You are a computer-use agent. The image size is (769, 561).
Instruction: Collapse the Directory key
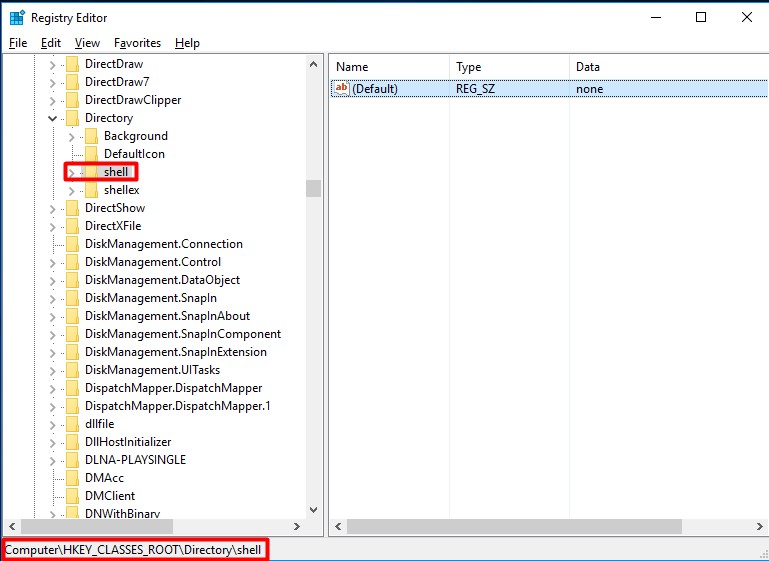click(52, 118)
